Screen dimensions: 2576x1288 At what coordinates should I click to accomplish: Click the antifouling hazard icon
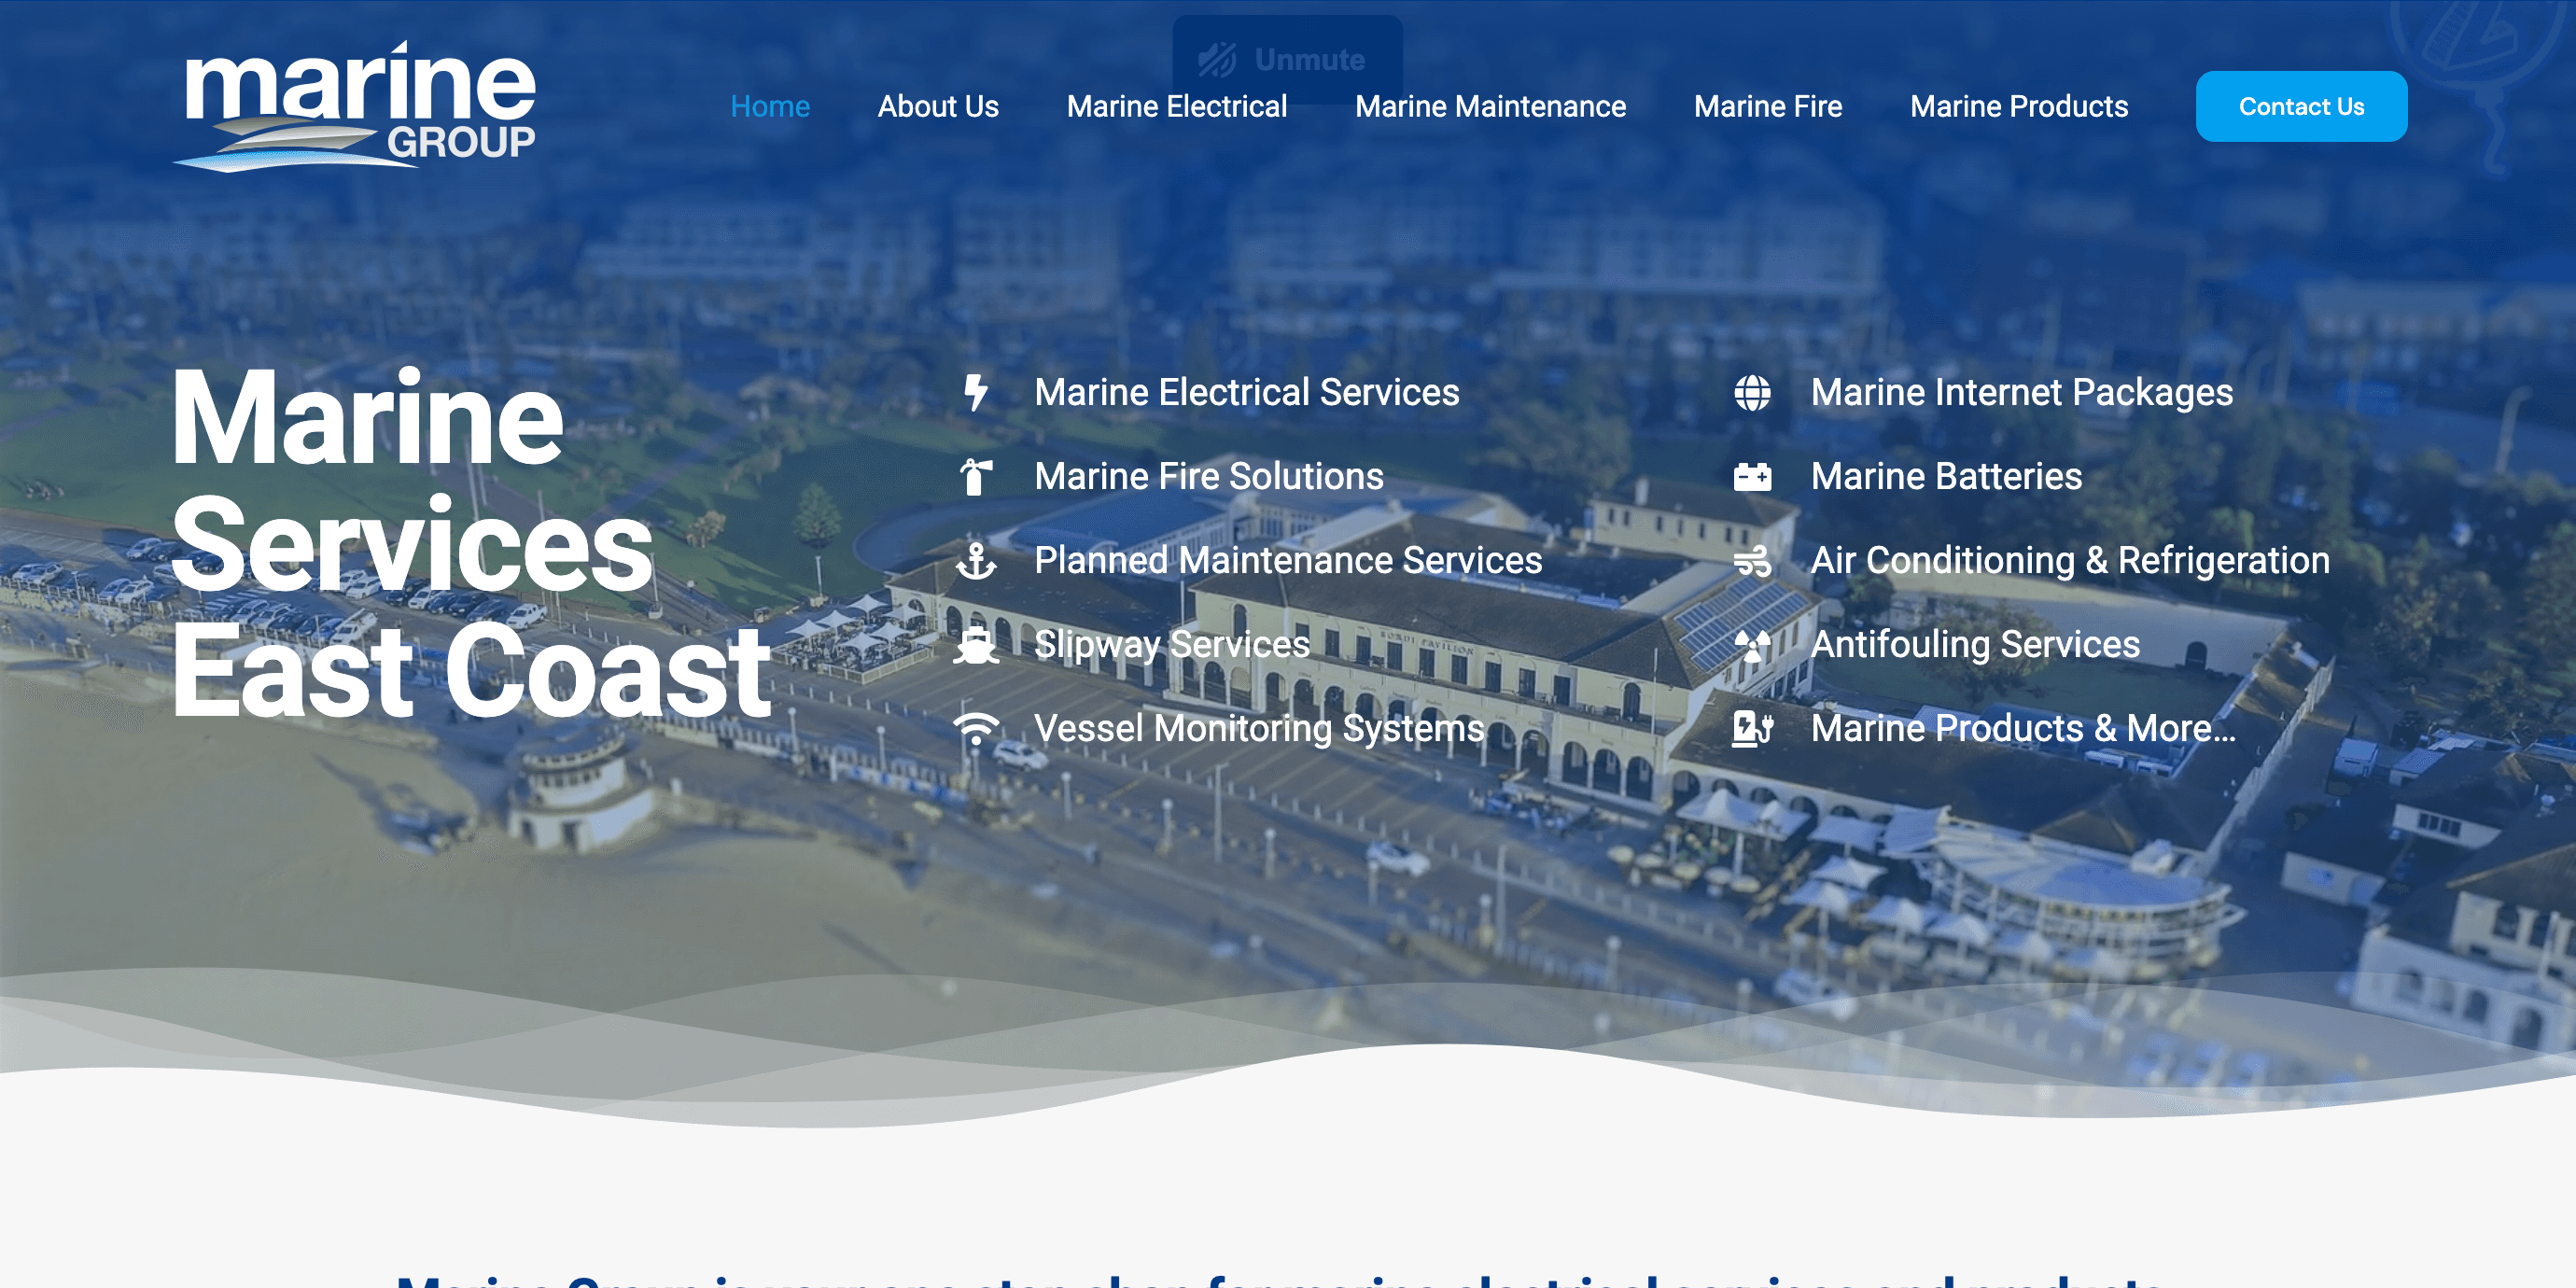tap(1752, 645)
